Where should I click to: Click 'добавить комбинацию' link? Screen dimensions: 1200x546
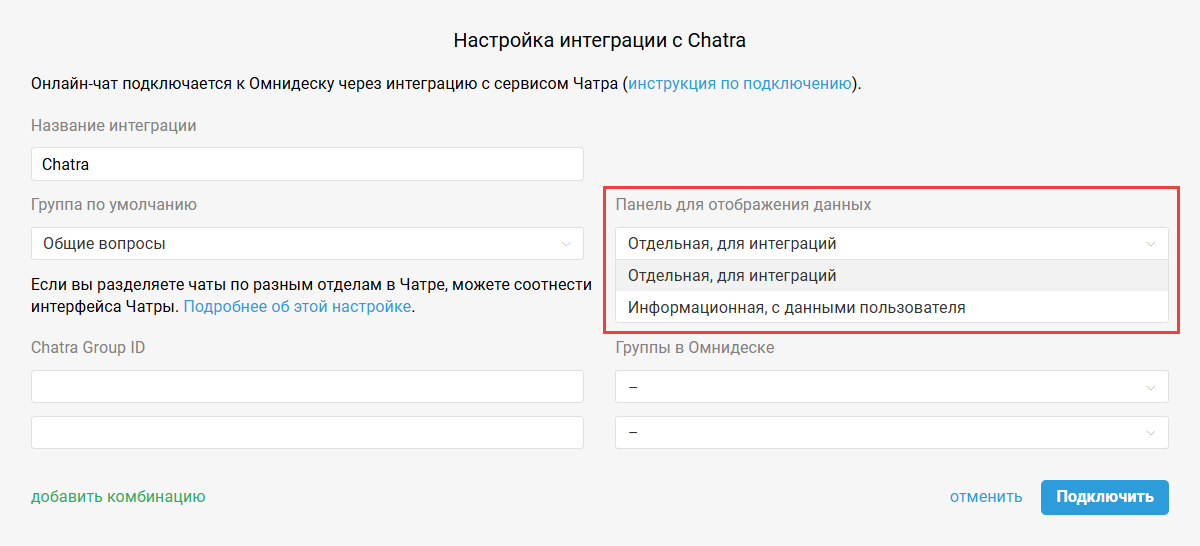click(x=118, y=496)
